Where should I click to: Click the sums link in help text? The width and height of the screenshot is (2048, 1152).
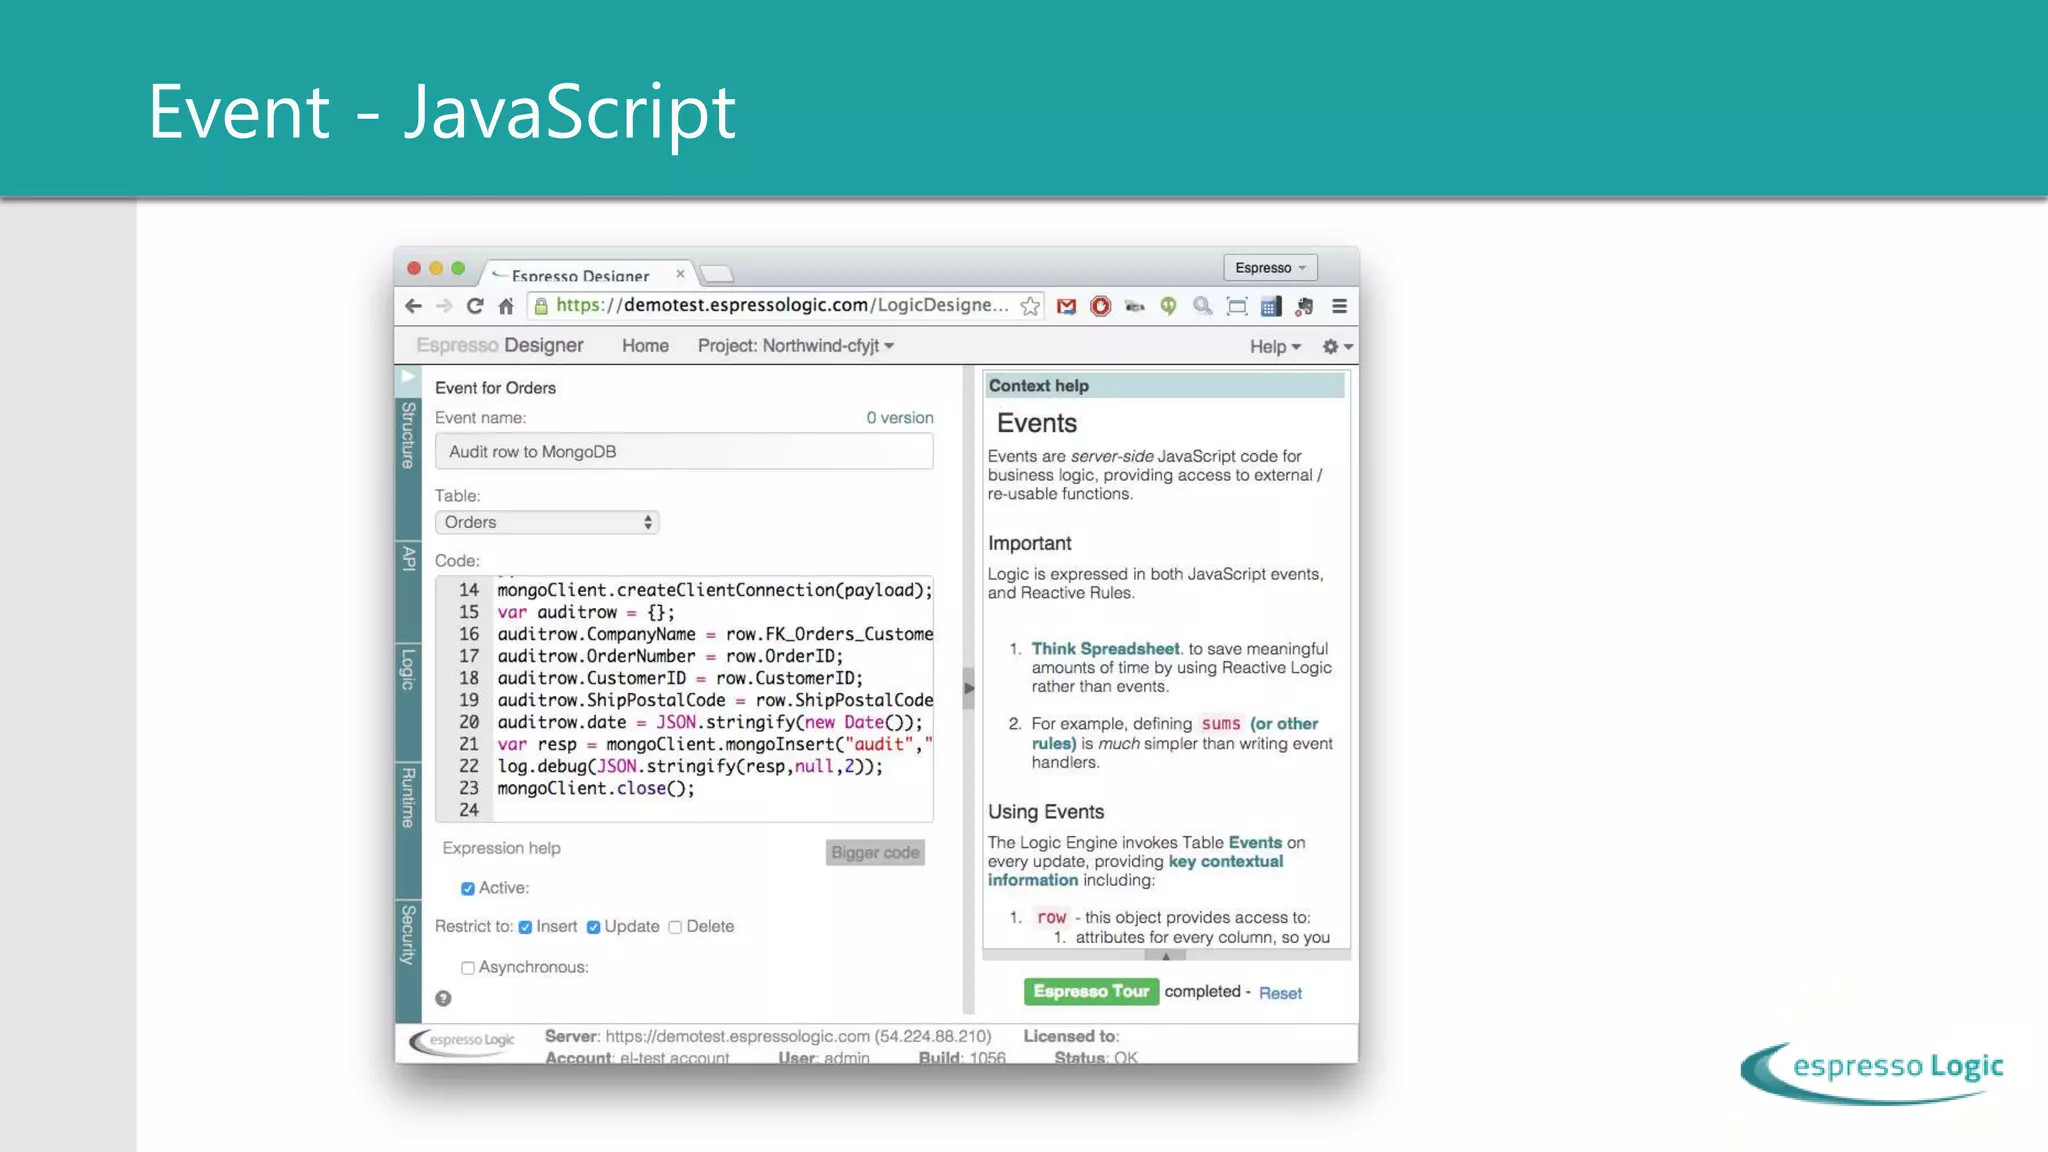(x=1221, y=724)
